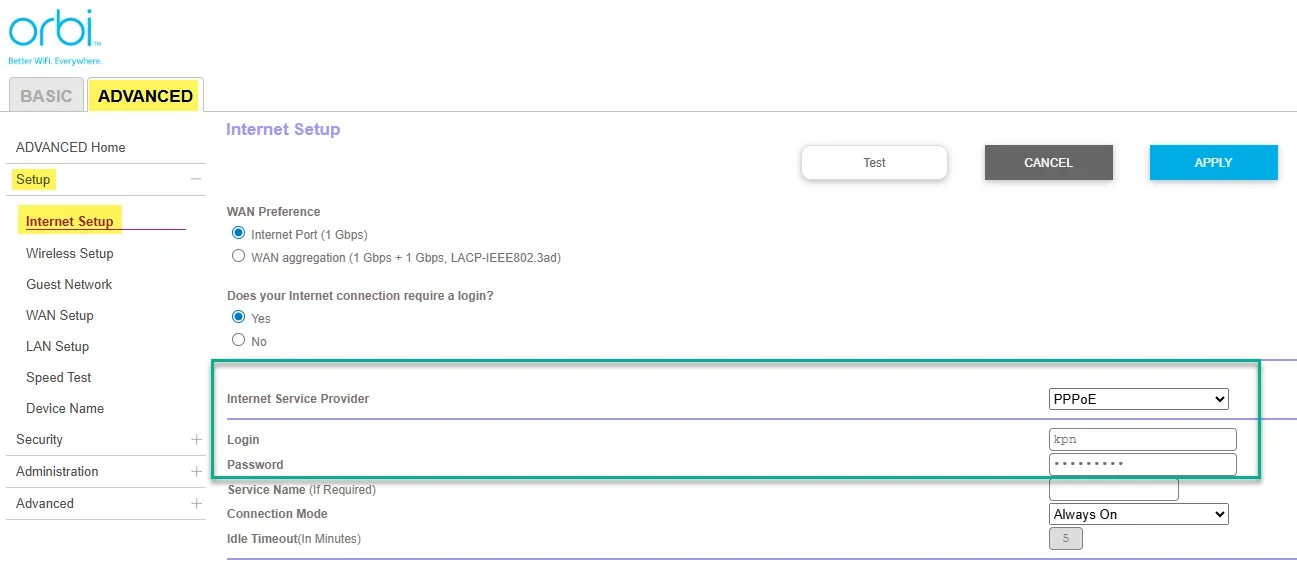The image size is (1297, 568).
Task: Click the Internet Service Provider label
Action: pyautogui.click(x=298, y=398)
